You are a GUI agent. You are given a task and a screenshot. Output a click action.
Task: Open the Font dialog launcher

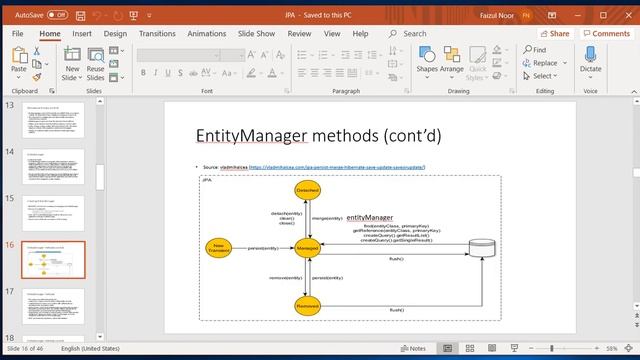[287, 91]
